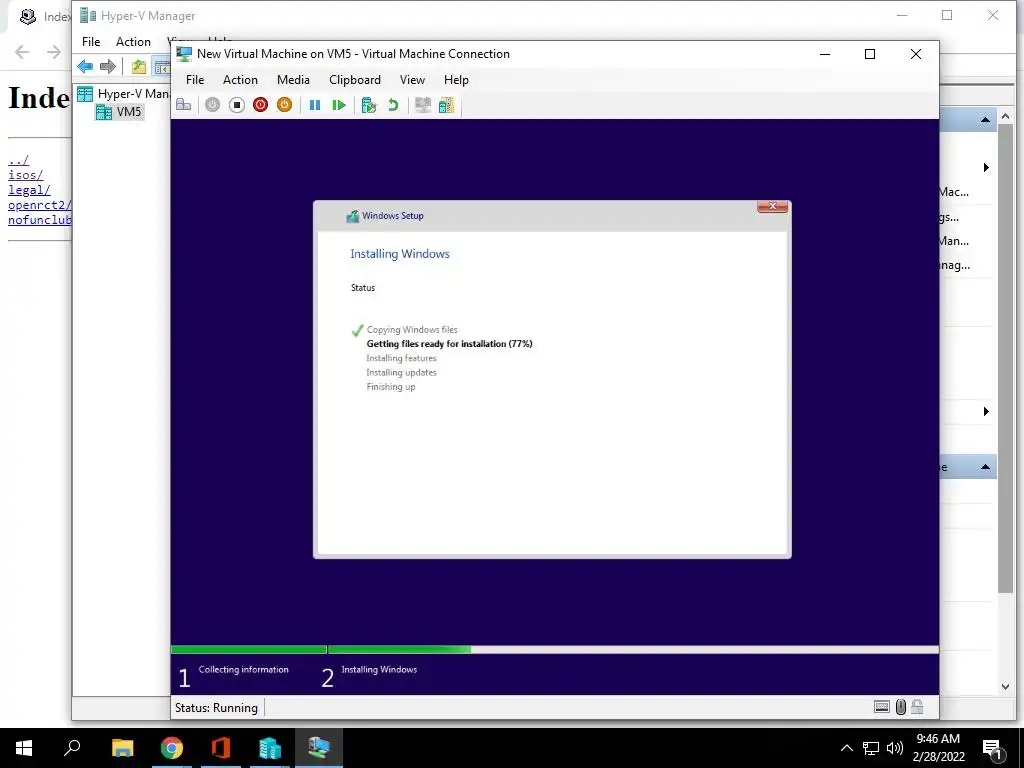Image resolution: width=1024 pixels, height=768 pixels.
Task: Open the VM Connection View menu
Action: [412, 80]
